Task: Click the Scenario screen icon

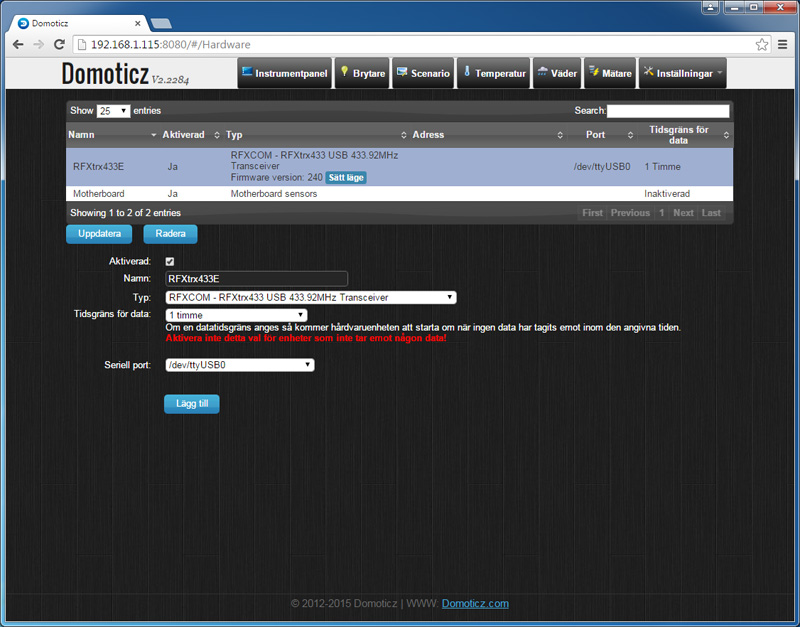Action: [402, 72]
